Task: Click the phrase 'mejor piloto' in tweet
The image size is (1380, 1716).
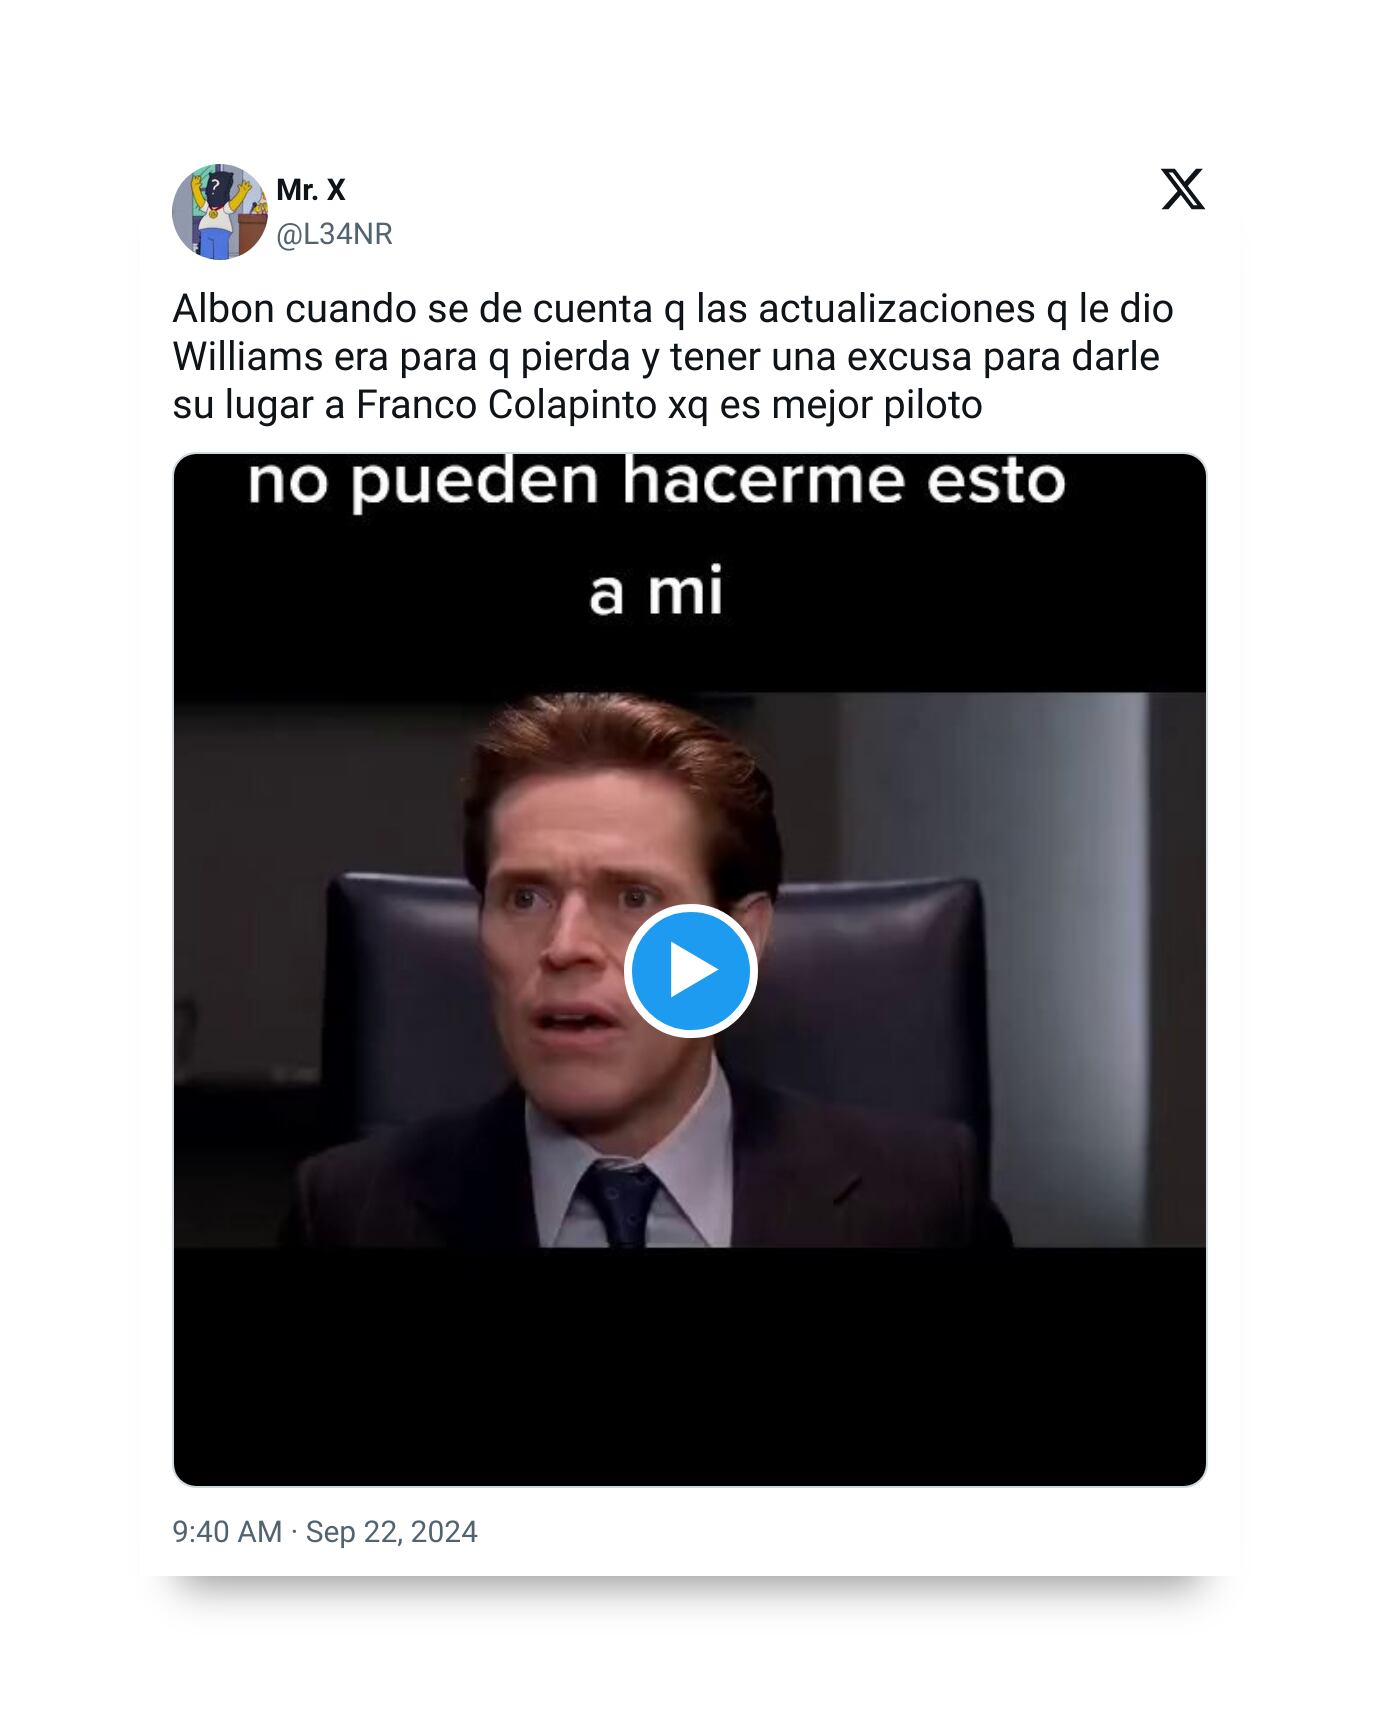Action: click(x=877, y=405)
